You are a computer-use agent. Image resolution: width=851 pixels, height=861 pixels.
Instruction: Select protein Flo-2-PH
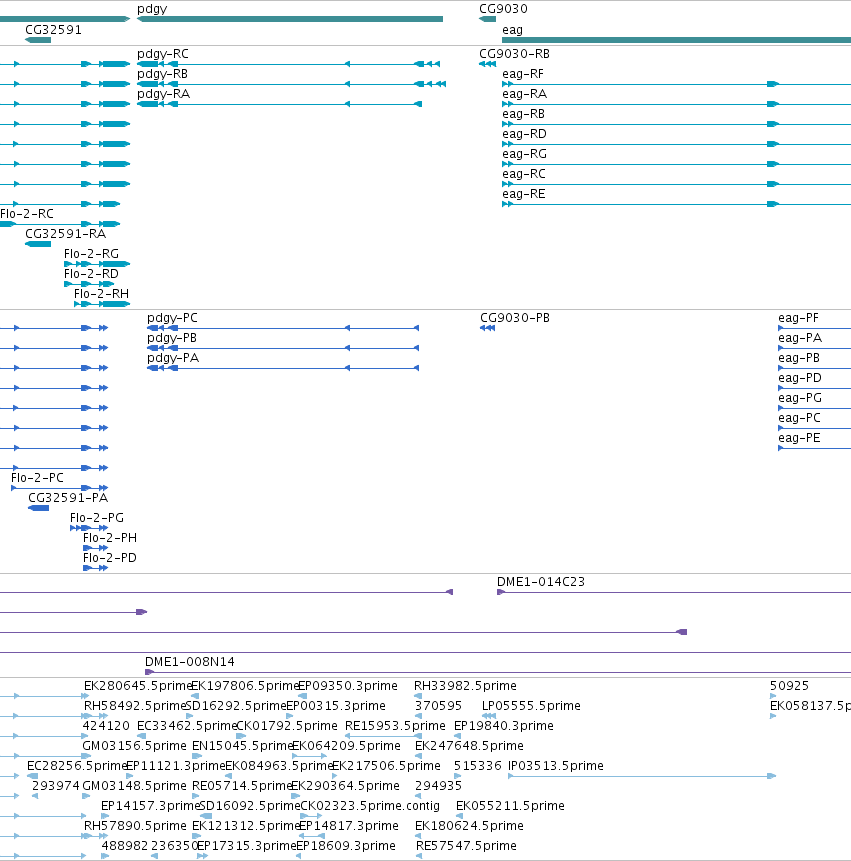coord(96,548)
